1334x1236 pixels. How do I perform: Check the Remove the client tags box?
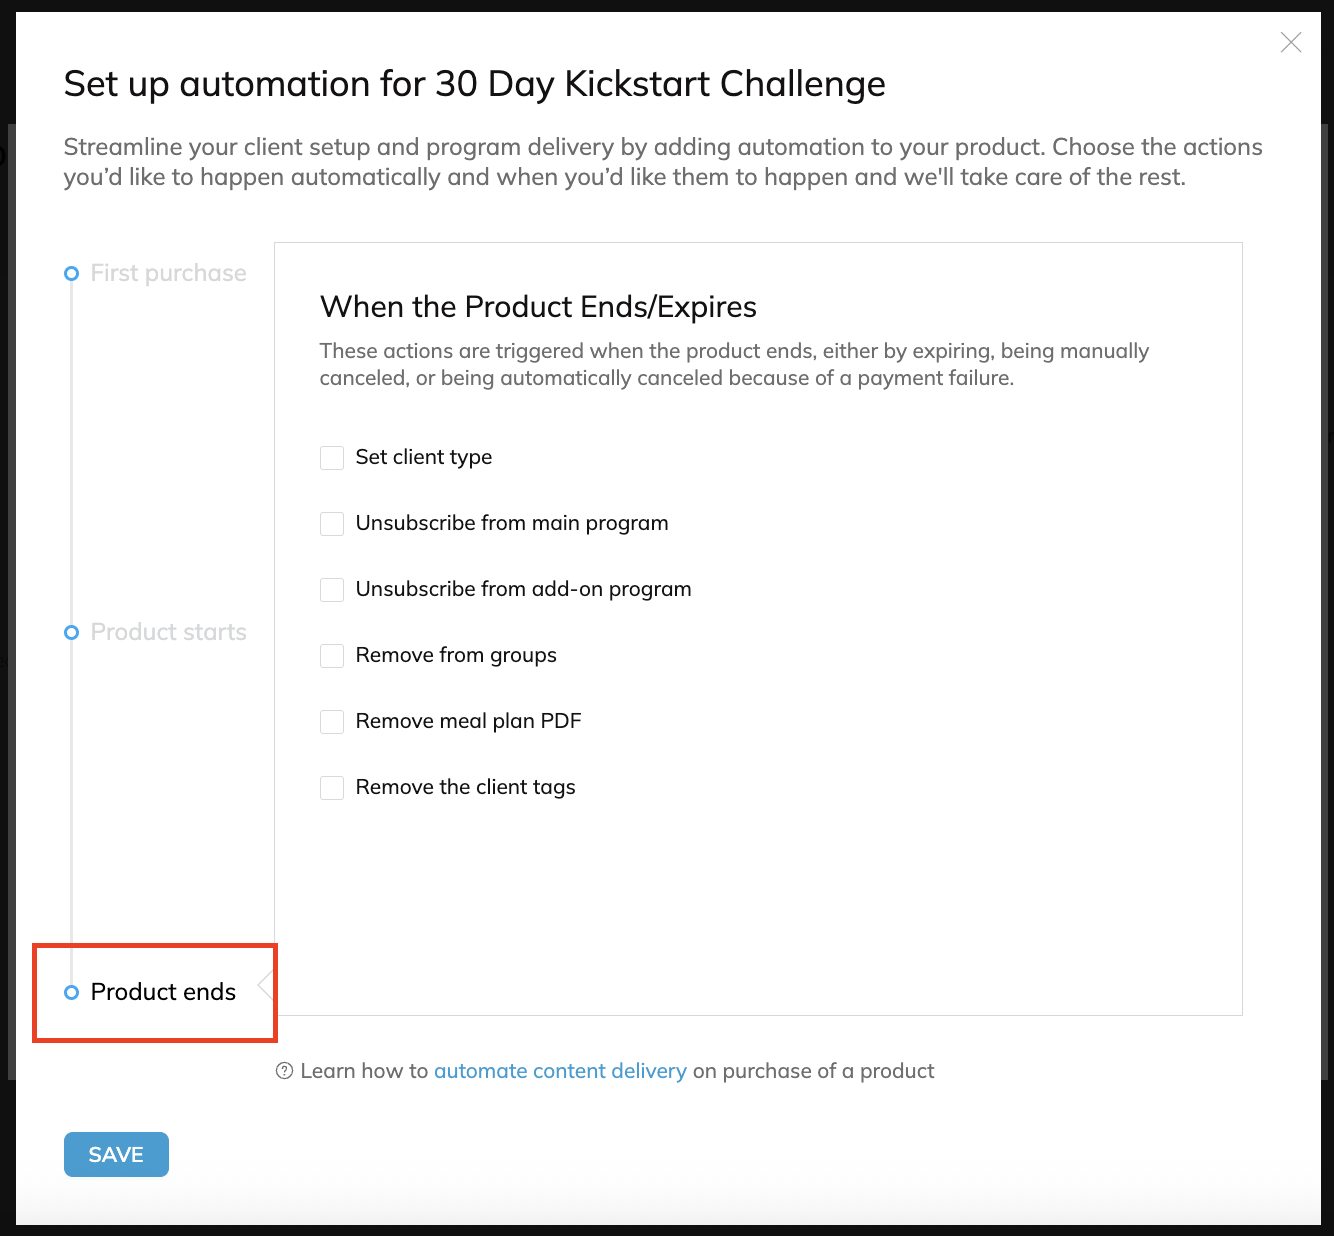(x=332, y=788)
